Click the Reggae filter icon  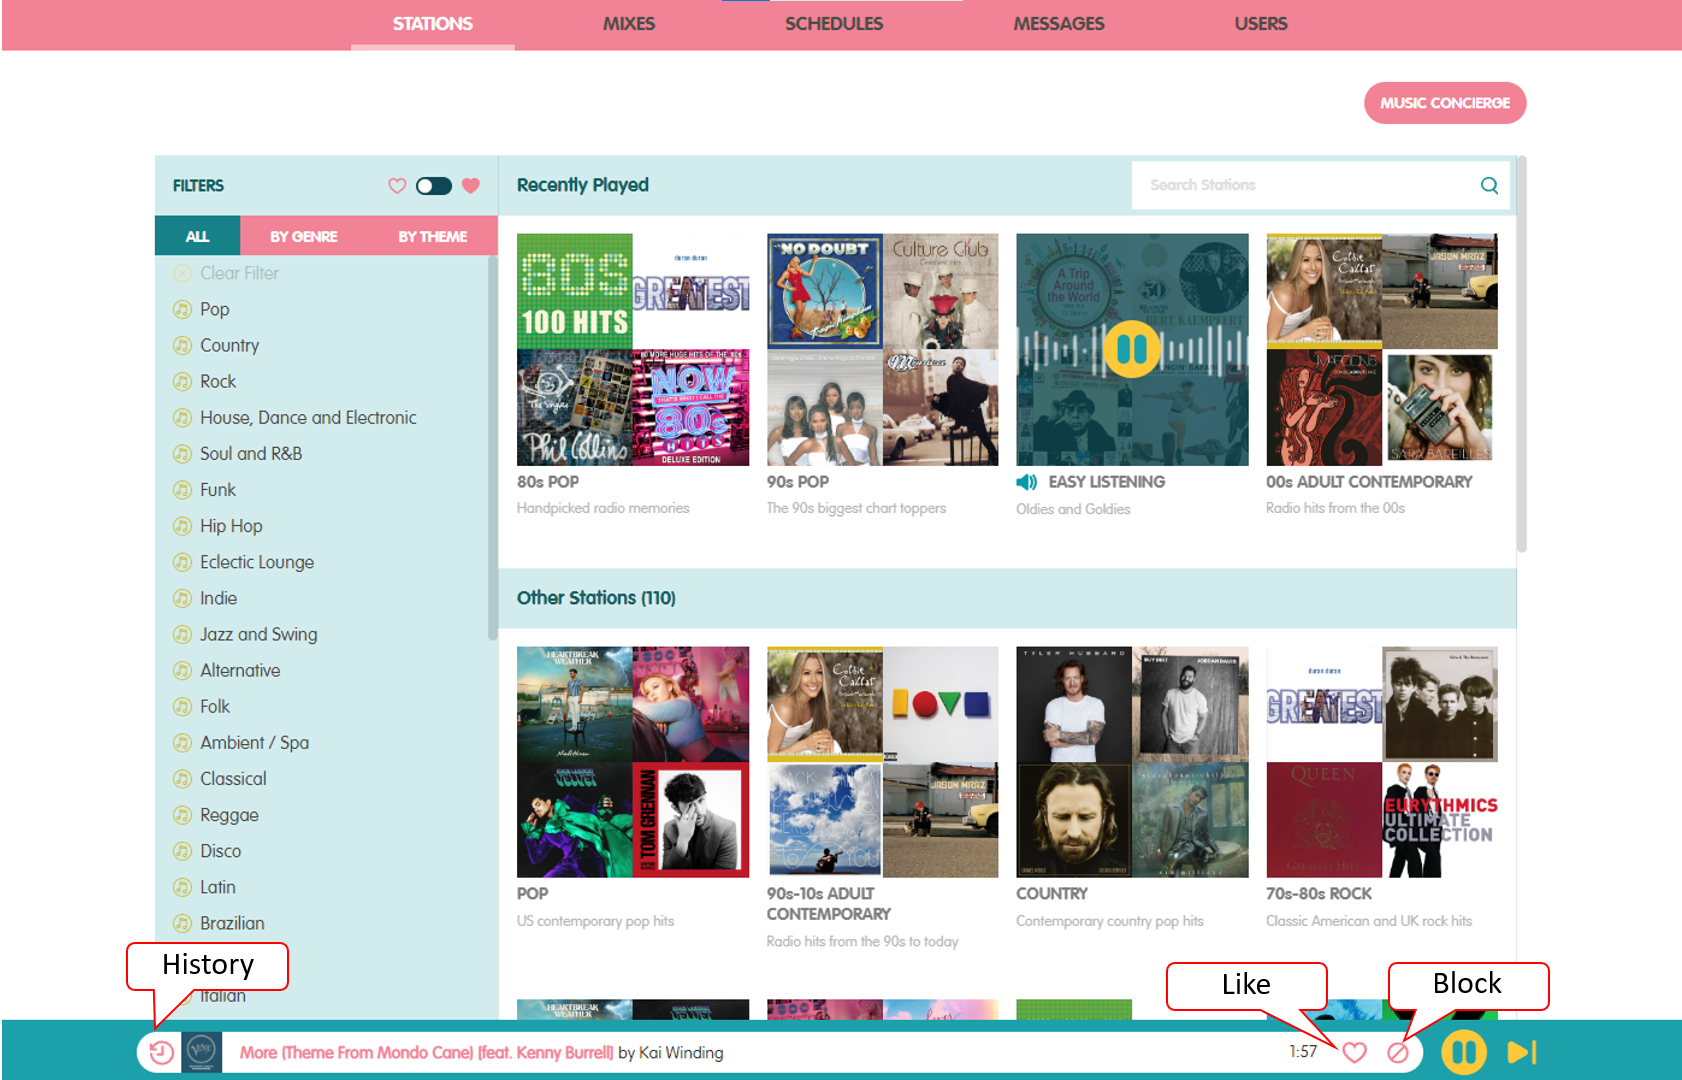pyautogui.click(x=182, y=815)
